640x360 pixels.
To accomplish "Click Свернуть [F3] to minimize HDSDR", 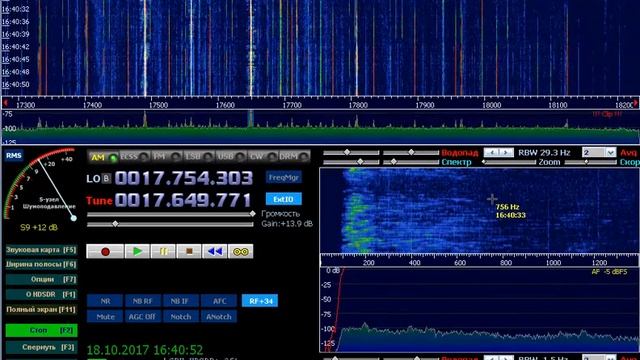I will [41, 347].
